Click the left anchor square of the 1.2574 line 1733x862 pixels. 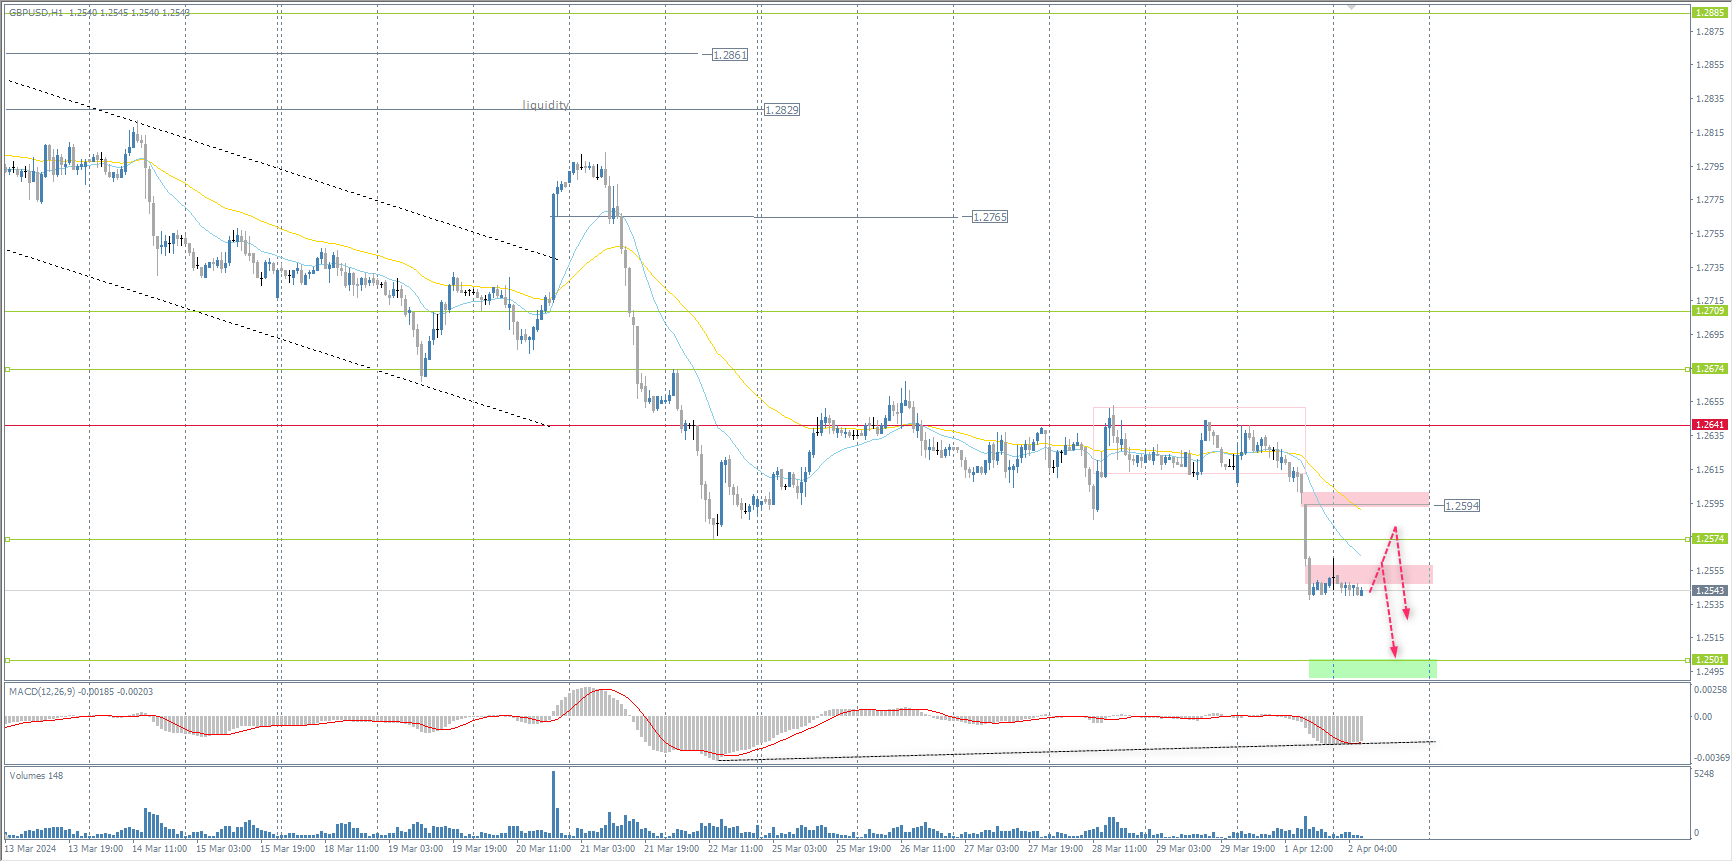pos(8,540)
